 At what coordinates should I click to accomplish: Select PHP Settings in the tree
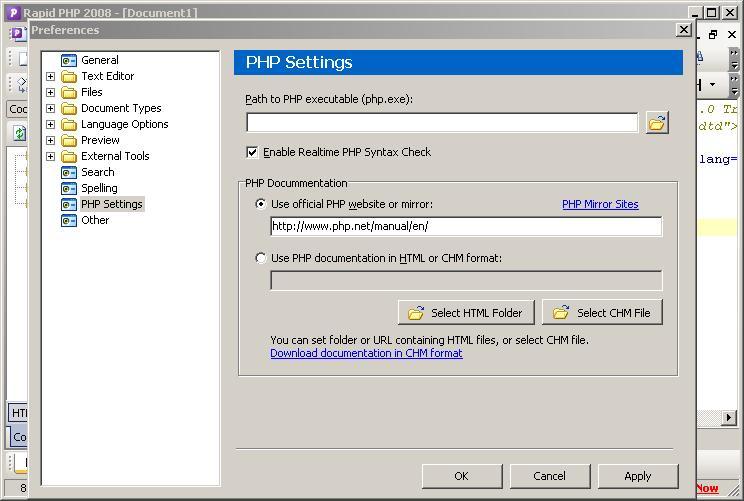click(x=112, y=204)
